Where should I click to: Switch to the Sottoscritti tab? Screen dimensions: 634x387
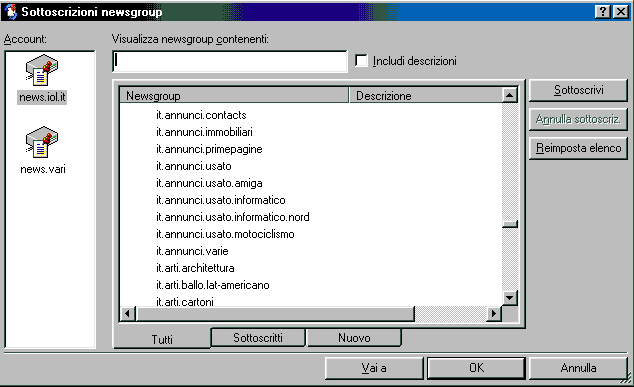[x=258, y=337]
